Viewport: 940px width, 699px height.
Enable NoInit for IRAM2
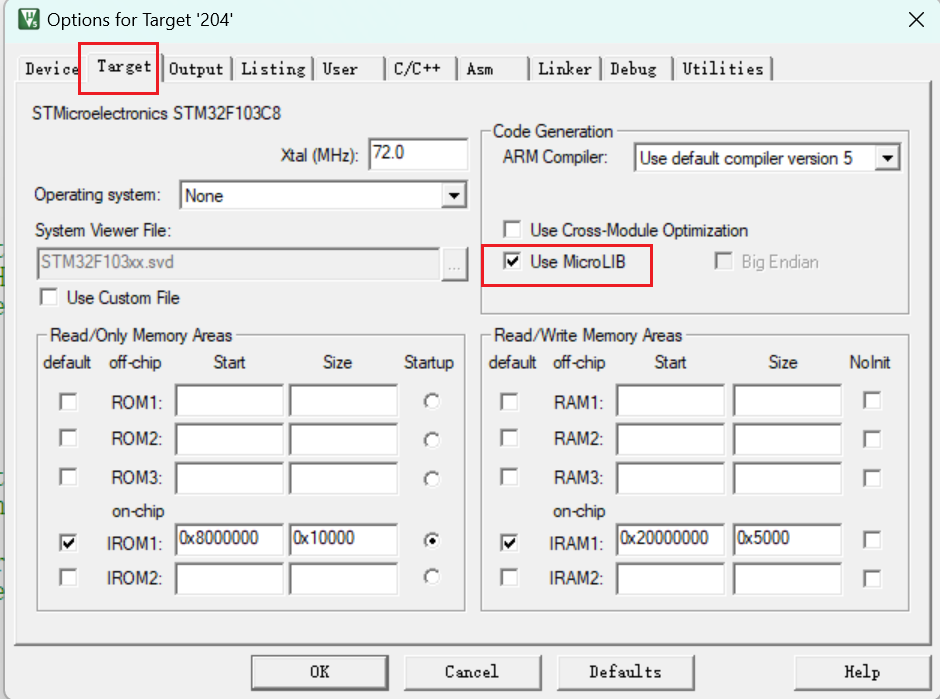tap(872, 579)
